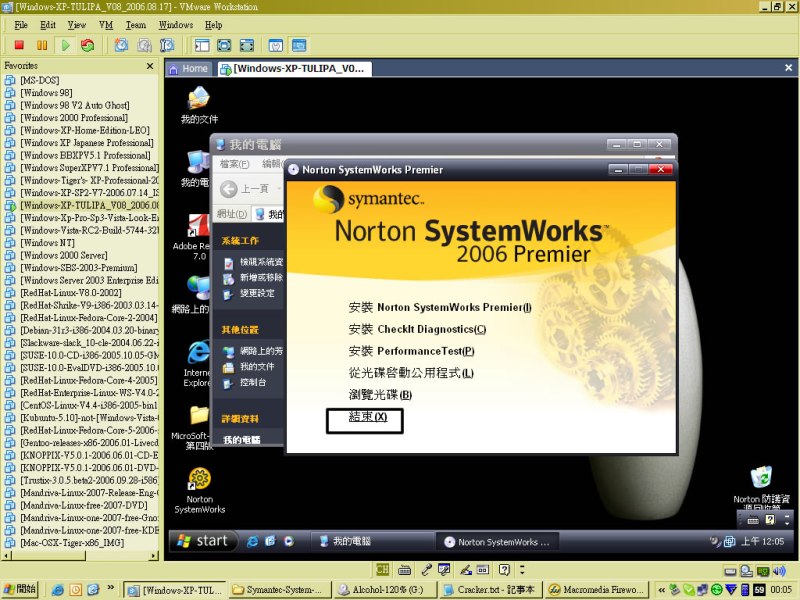Screen dimensions: 800x600
Task: Open the Windows menu
Action: point(176,24)
